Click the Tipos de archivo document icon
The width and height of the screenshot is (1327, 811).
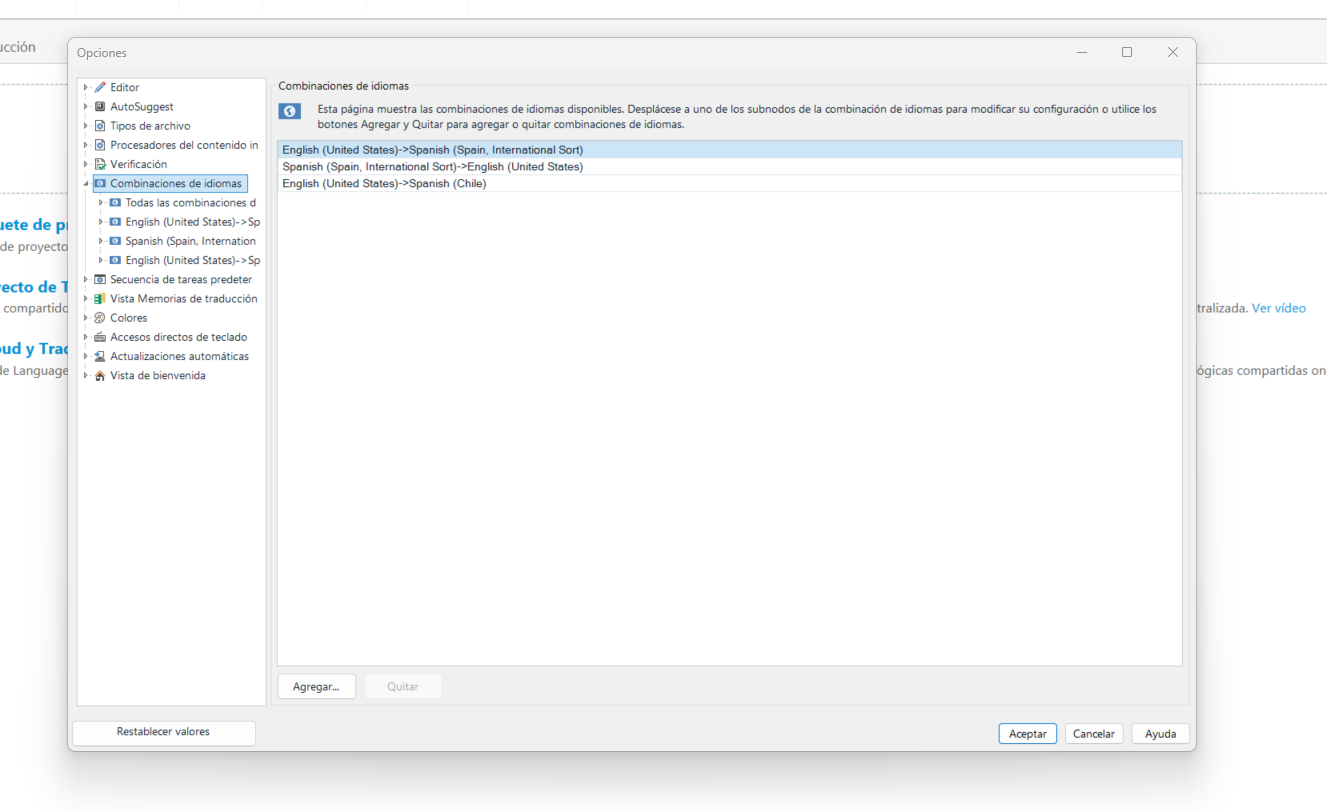(x=100, y=126)
